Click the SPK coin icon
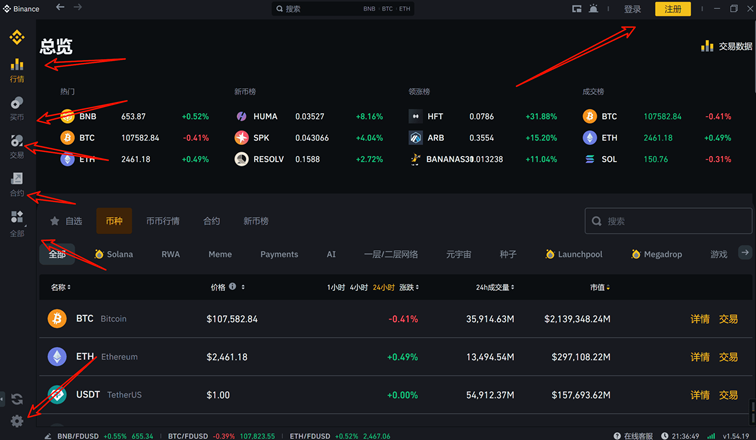756x440 pixels. 242,138
